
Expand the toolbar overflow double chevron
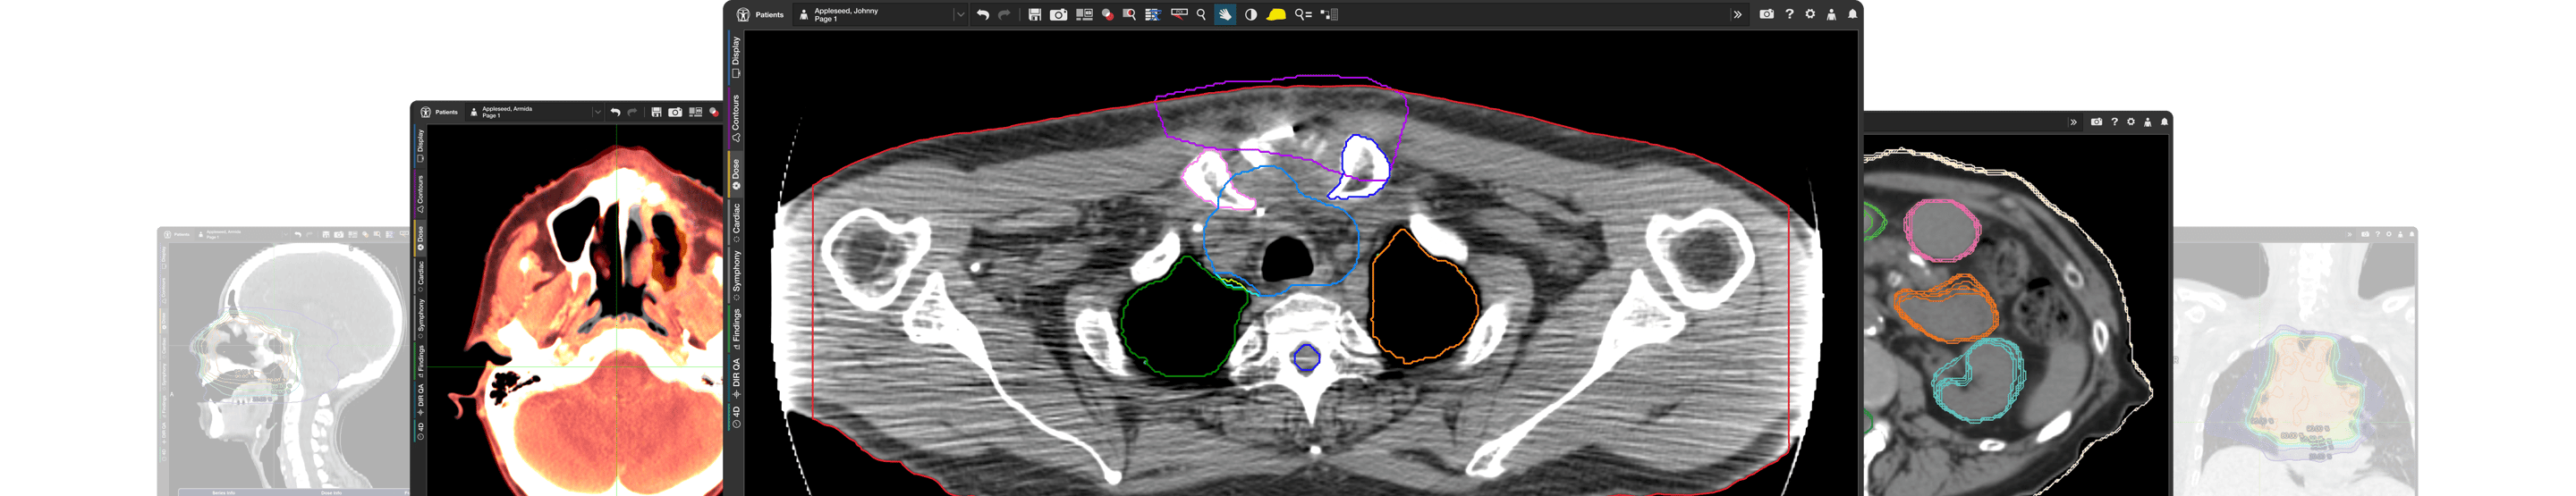pos(1737,15)
